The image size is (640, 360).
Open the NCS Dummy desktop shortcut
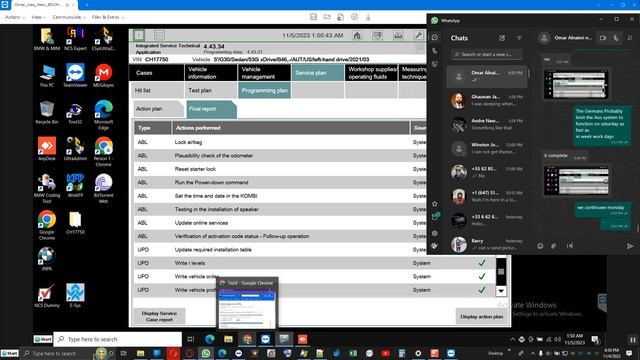(47, 296)
